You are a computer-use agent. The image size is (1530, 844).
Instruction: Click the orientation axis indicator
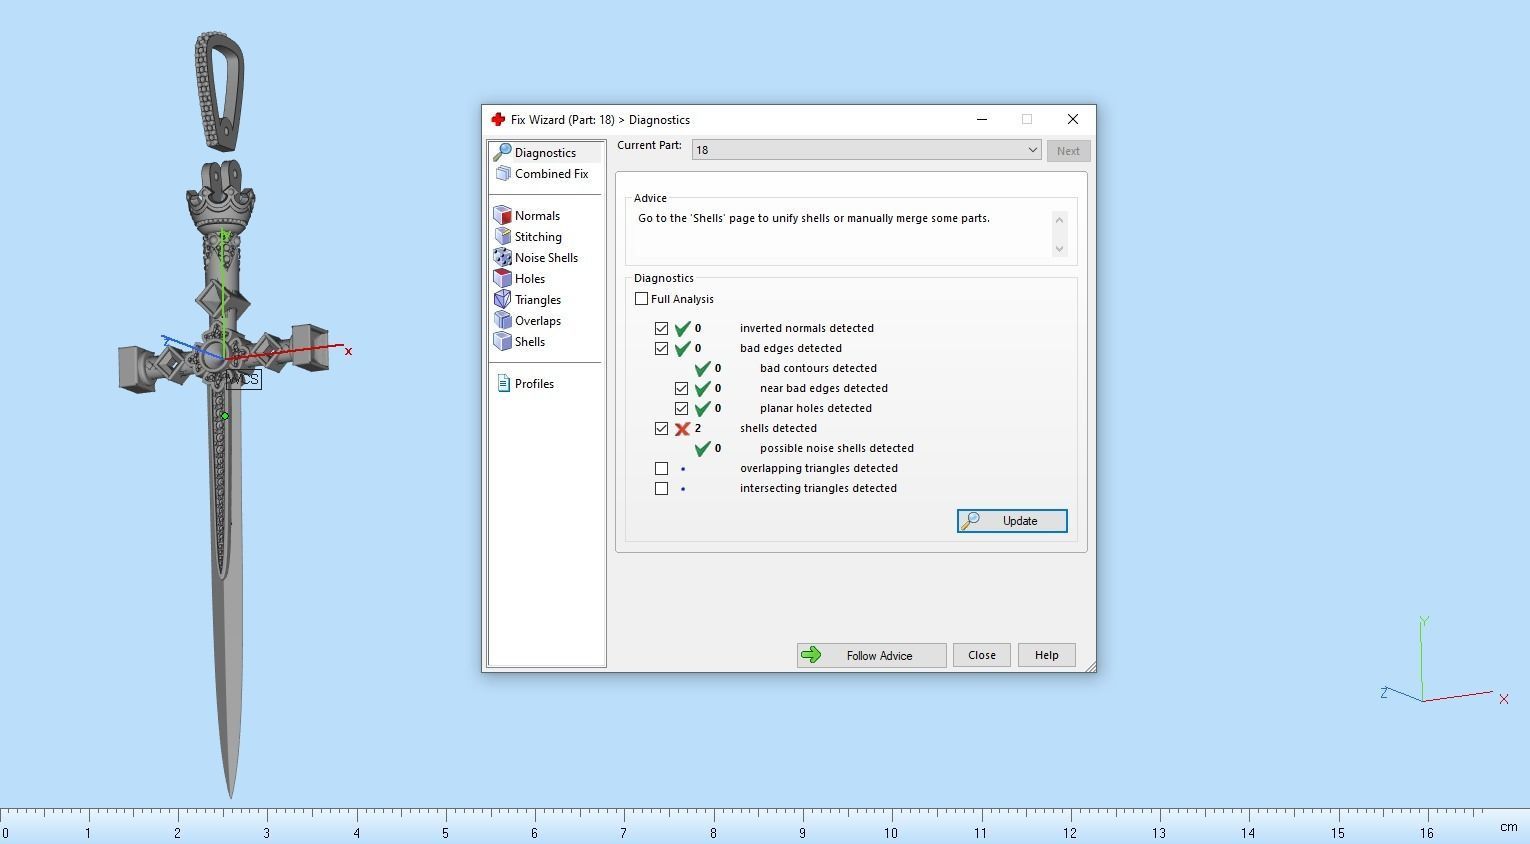(x=1444, y=661)
